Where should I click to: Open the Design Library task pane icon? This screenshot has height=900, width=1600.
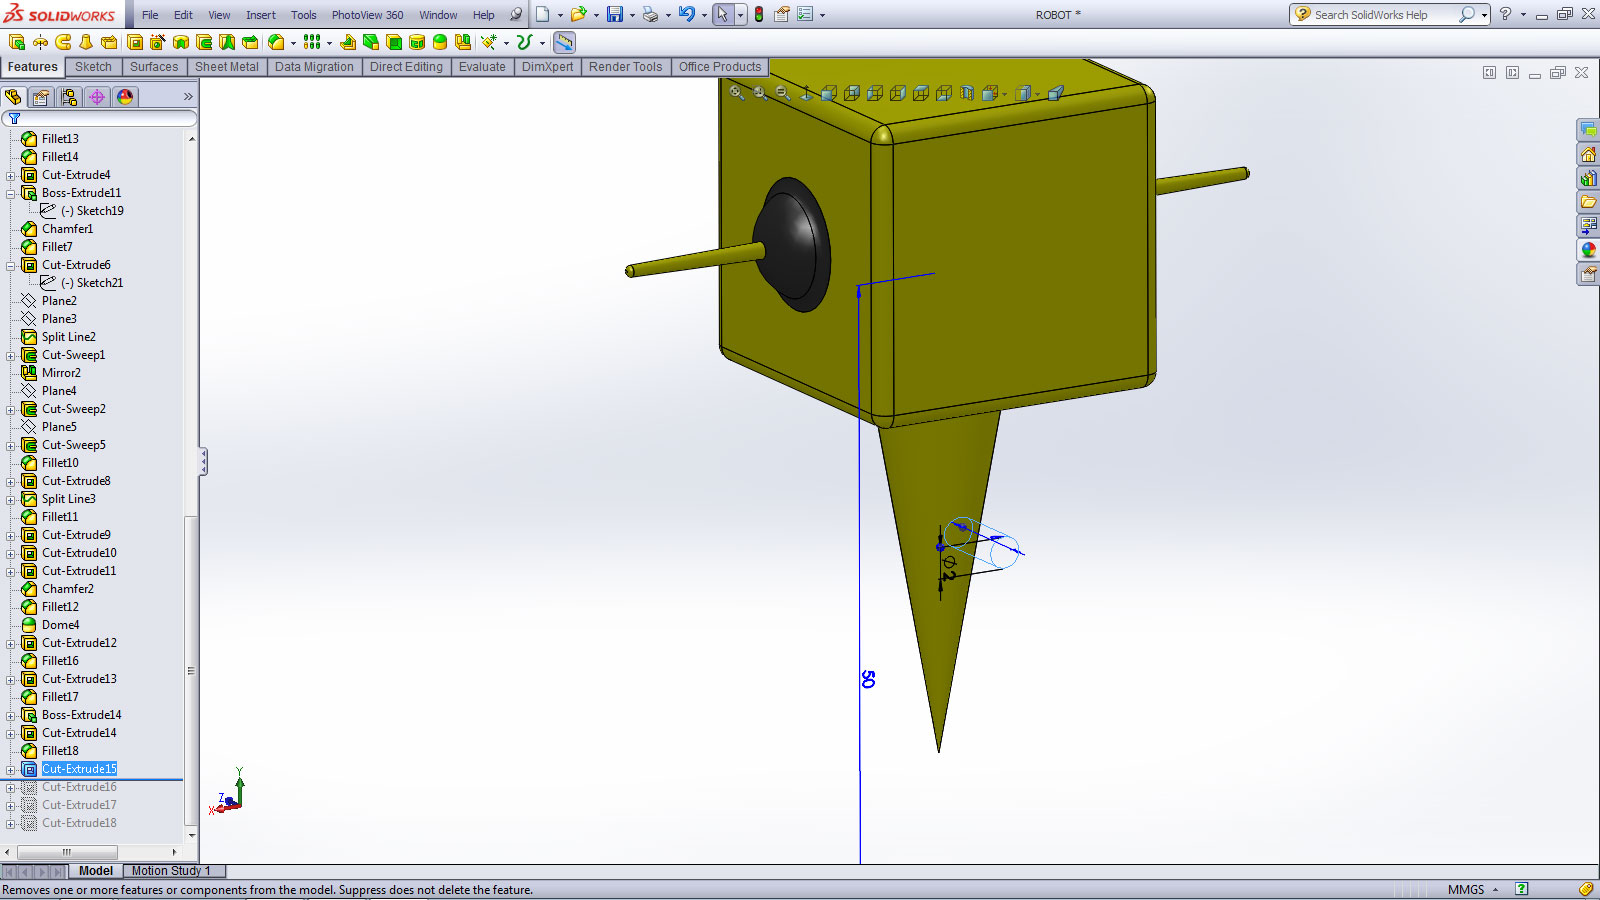click(x=1588, y=178)
